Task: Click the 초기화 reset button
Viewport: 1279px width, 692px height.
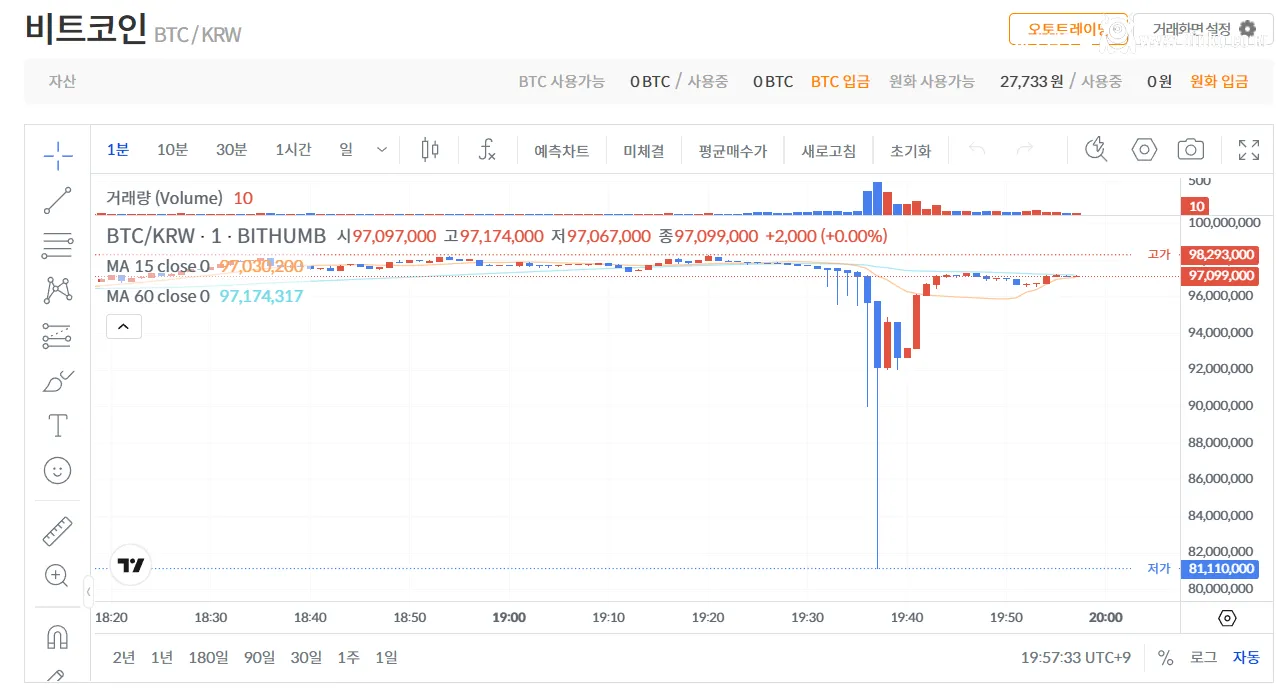Action: click(911, 149)
